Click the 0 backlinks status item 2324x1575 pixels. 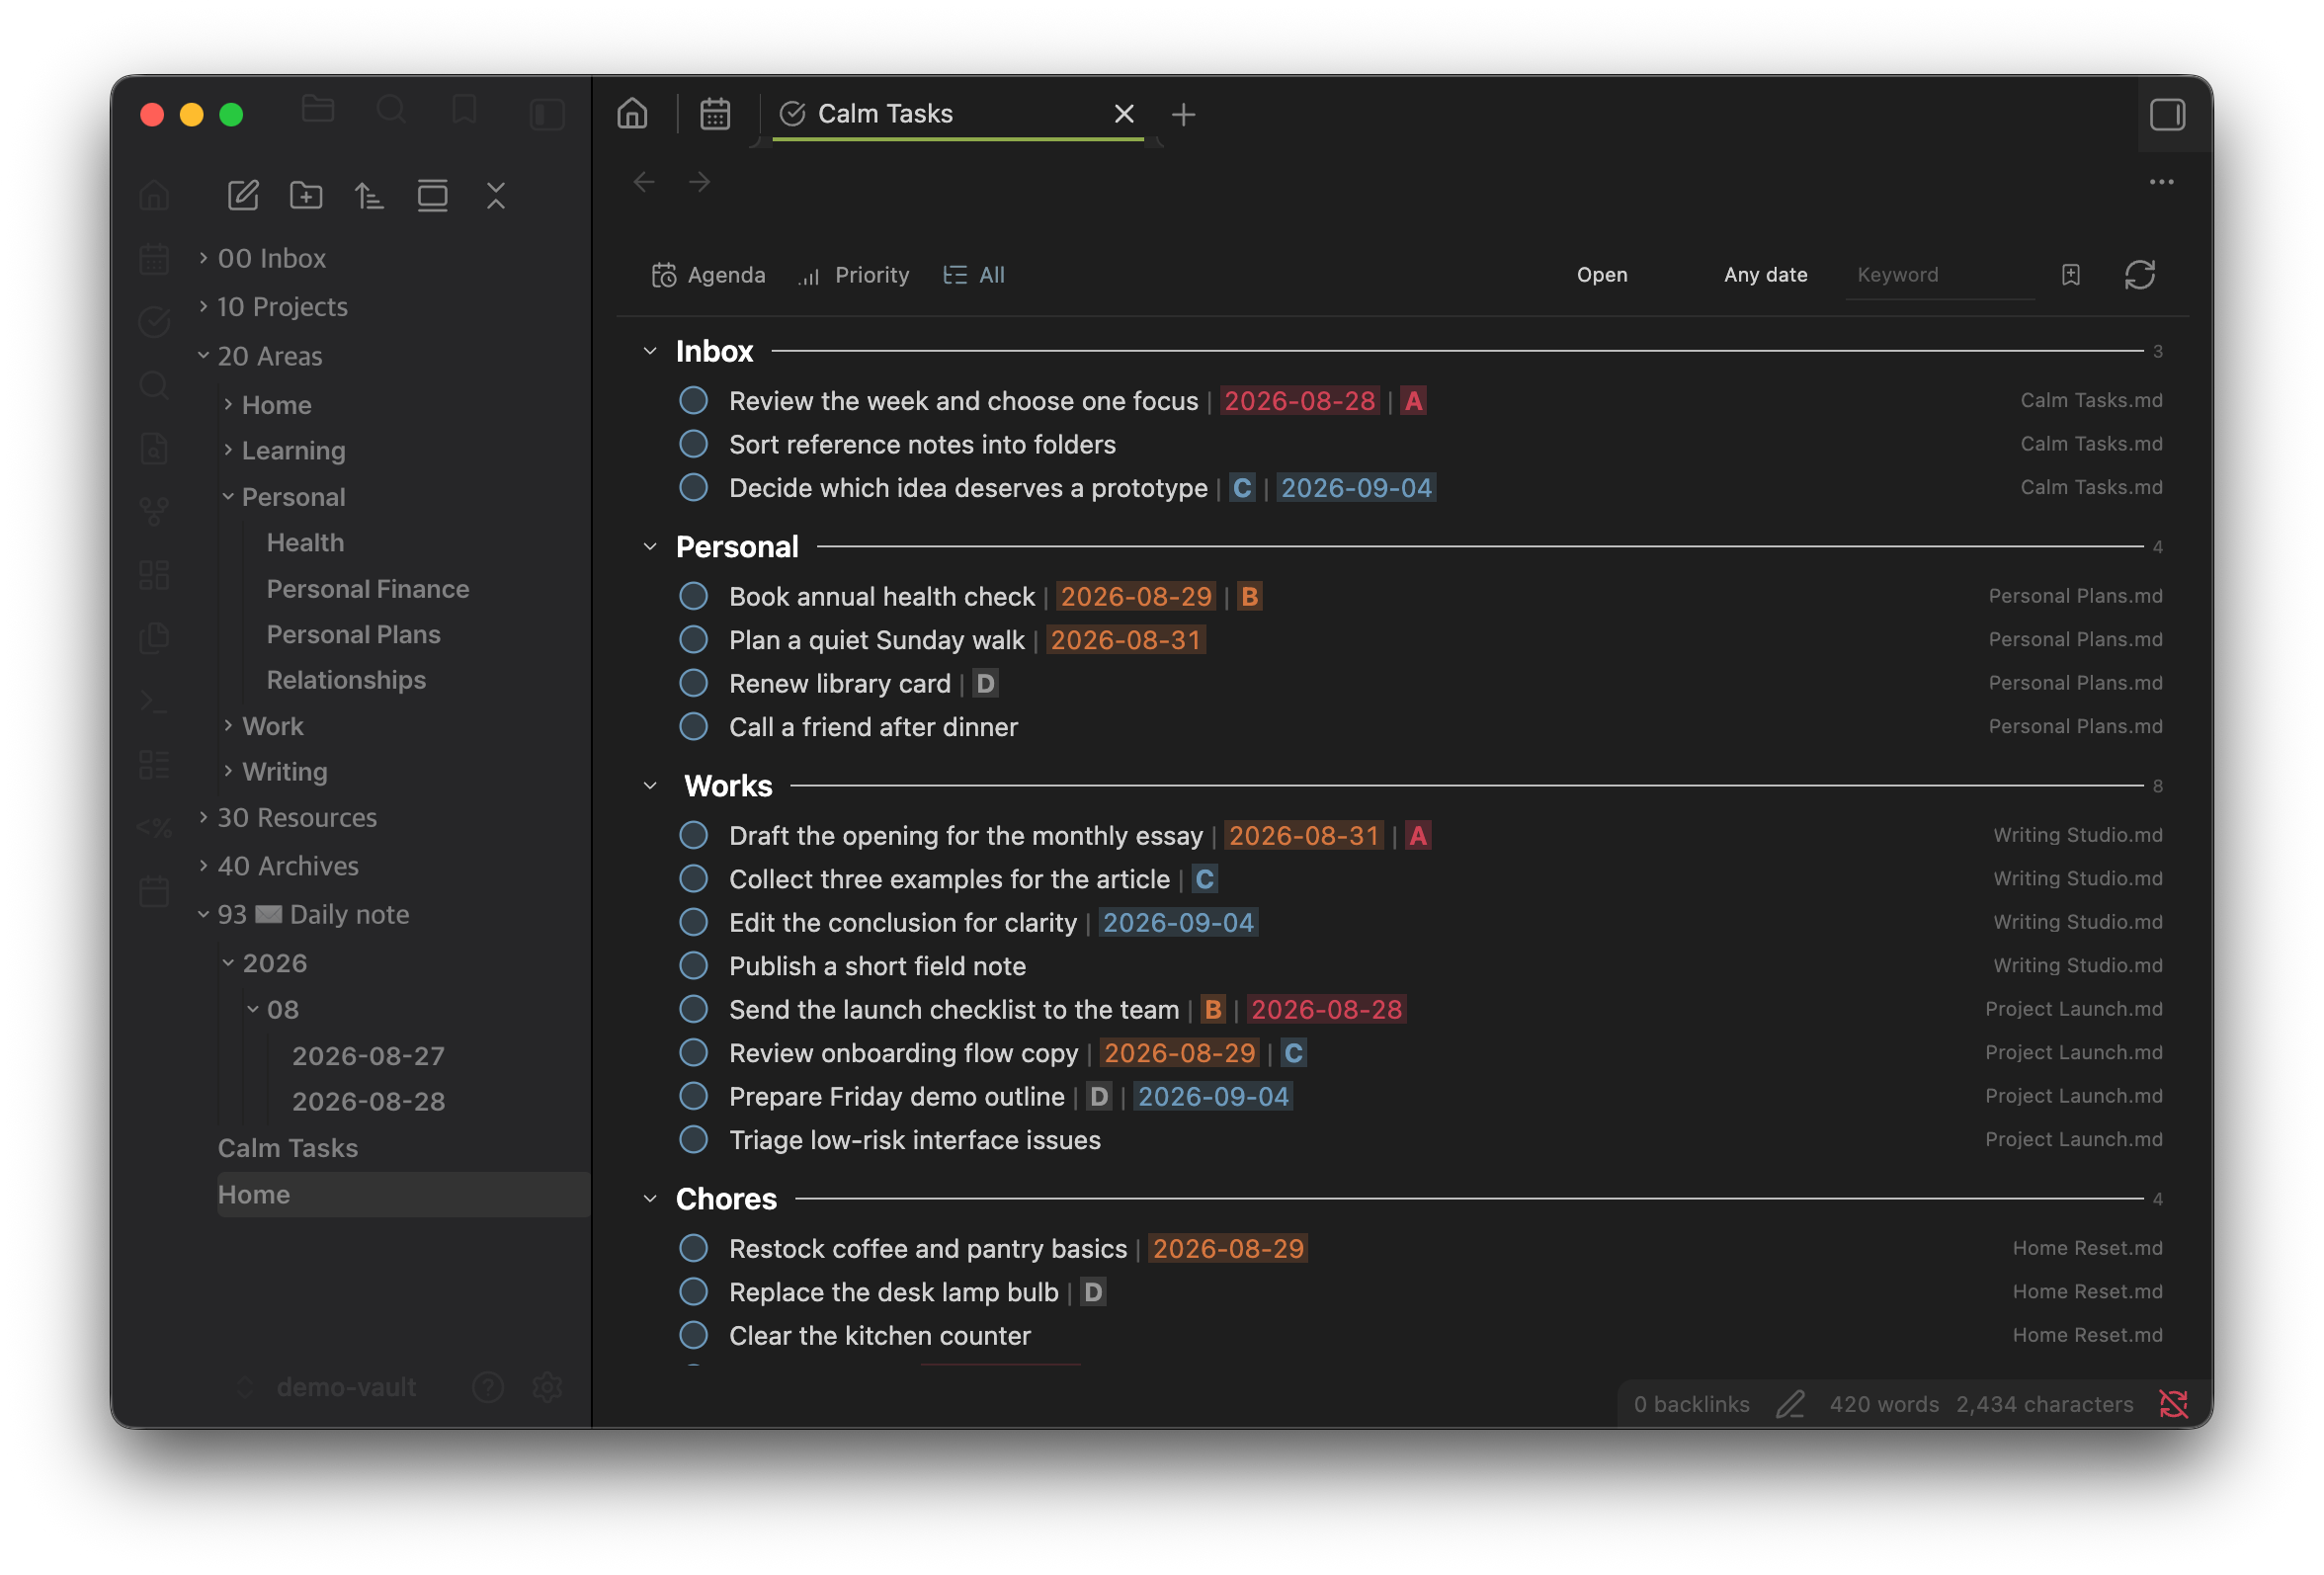1691,1404
